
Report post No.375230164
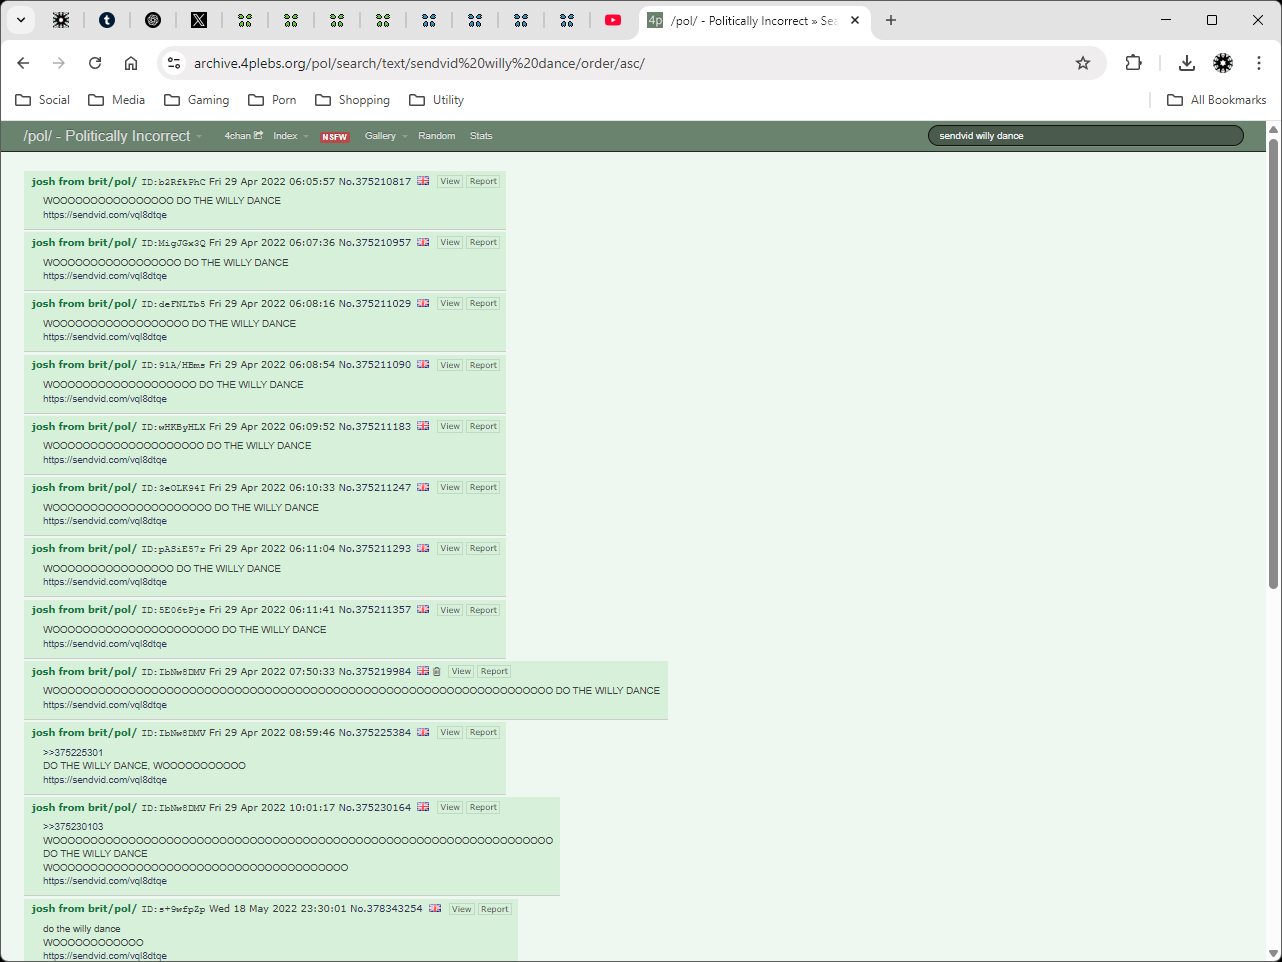coord(483,807)
